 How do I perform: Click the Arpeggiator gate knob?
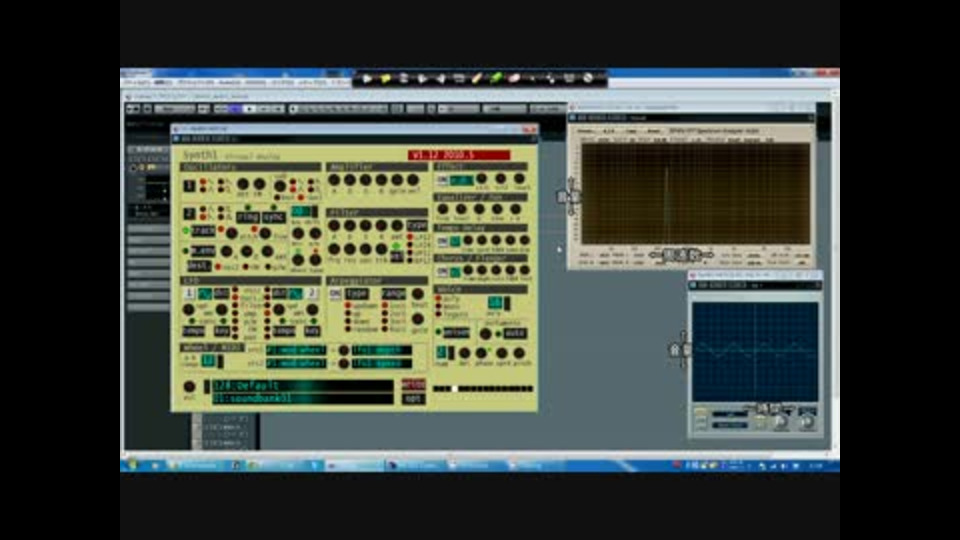pos(418,319)
